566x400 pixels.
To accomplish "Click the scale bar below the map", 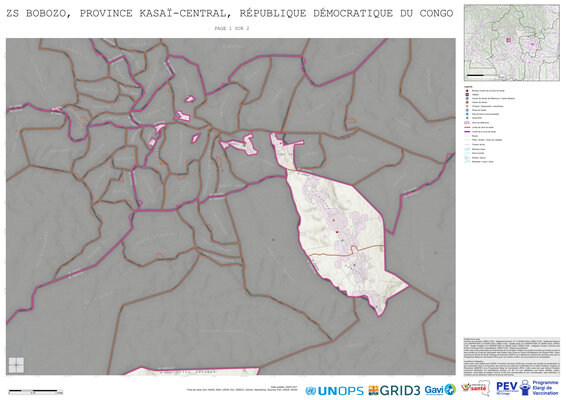I will pyautogui.click(x=36, y=391).
